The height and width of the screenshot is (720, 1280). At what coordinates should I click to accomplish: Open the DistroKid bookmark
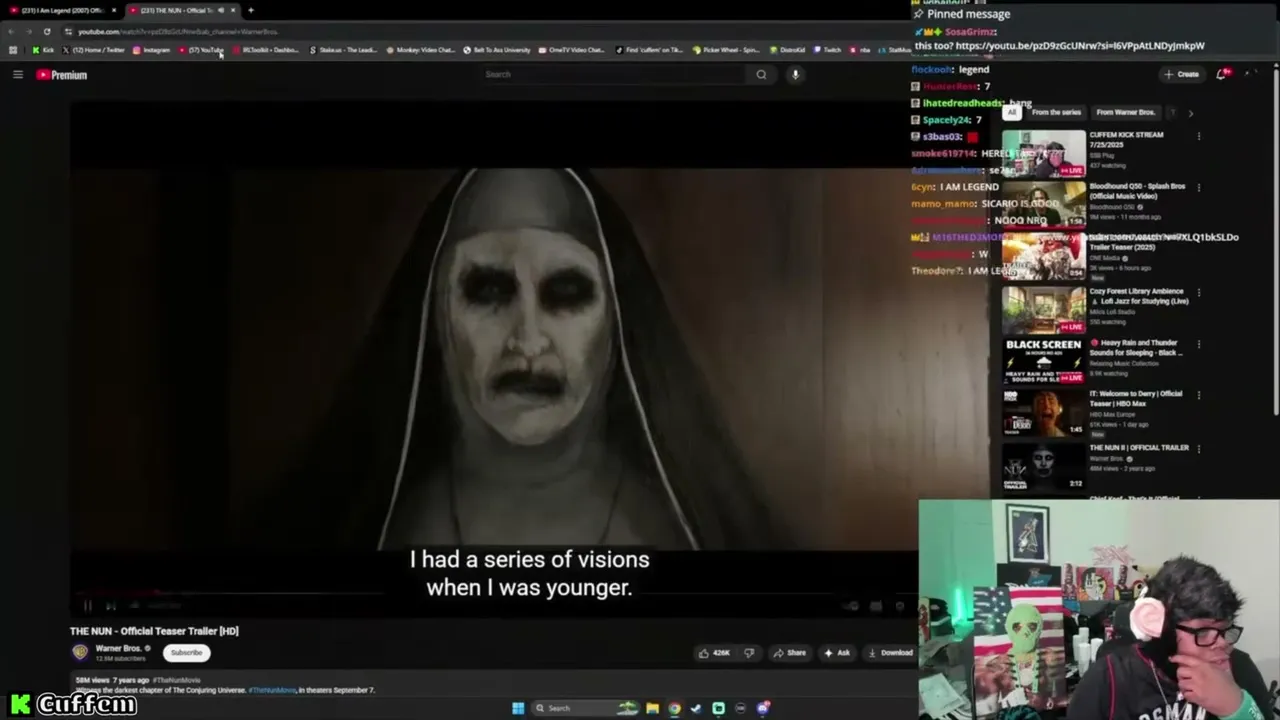pyautogui.click(x=788, y=50)
